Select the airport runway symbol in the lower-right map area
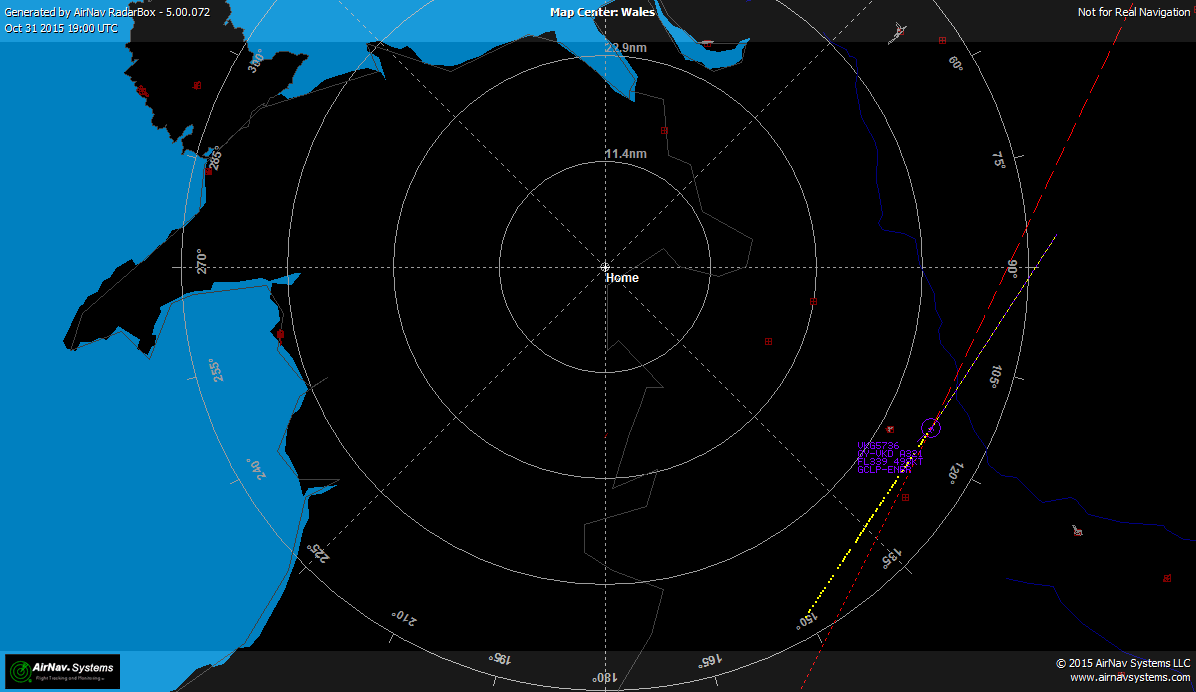1196x692 pixels. point(1077,530)
